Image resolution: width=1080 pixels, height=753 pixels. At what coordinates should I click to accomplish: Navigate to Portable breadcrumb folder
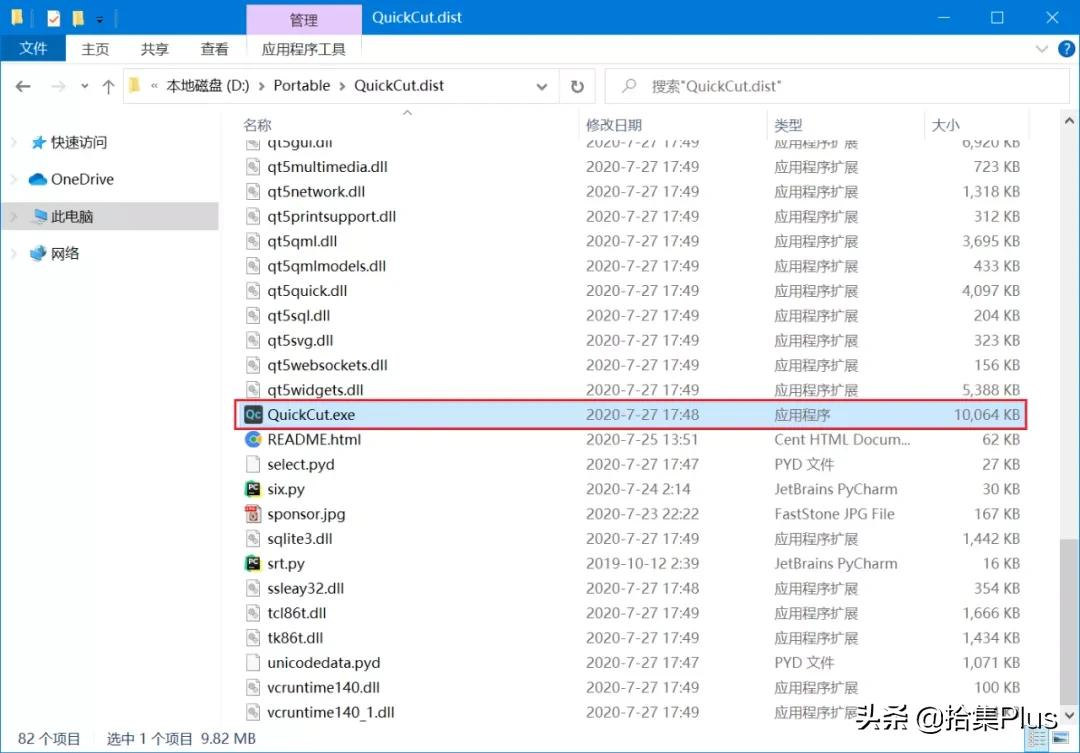tap(302, 86)
